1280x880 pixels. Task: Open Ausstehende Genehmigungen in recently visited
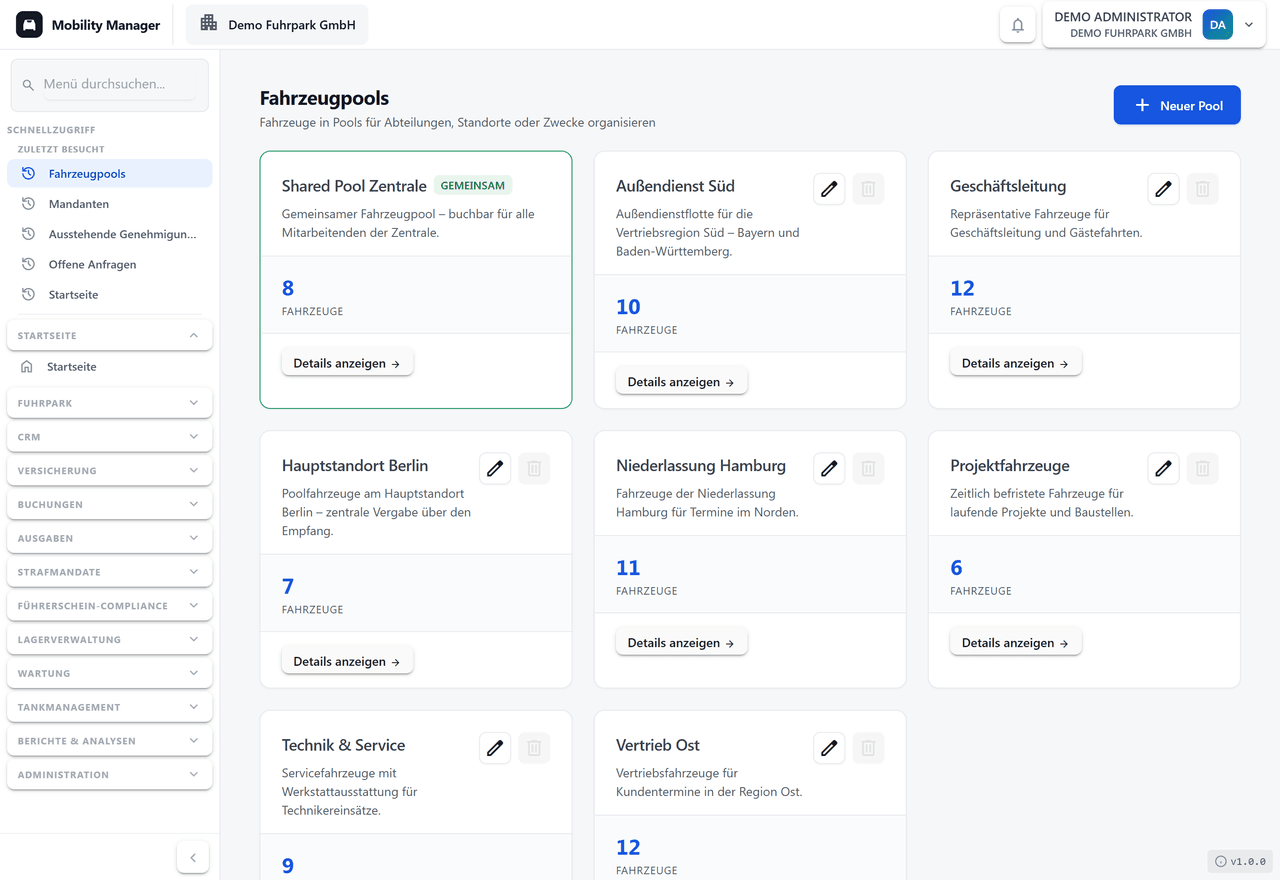point(110,234)
